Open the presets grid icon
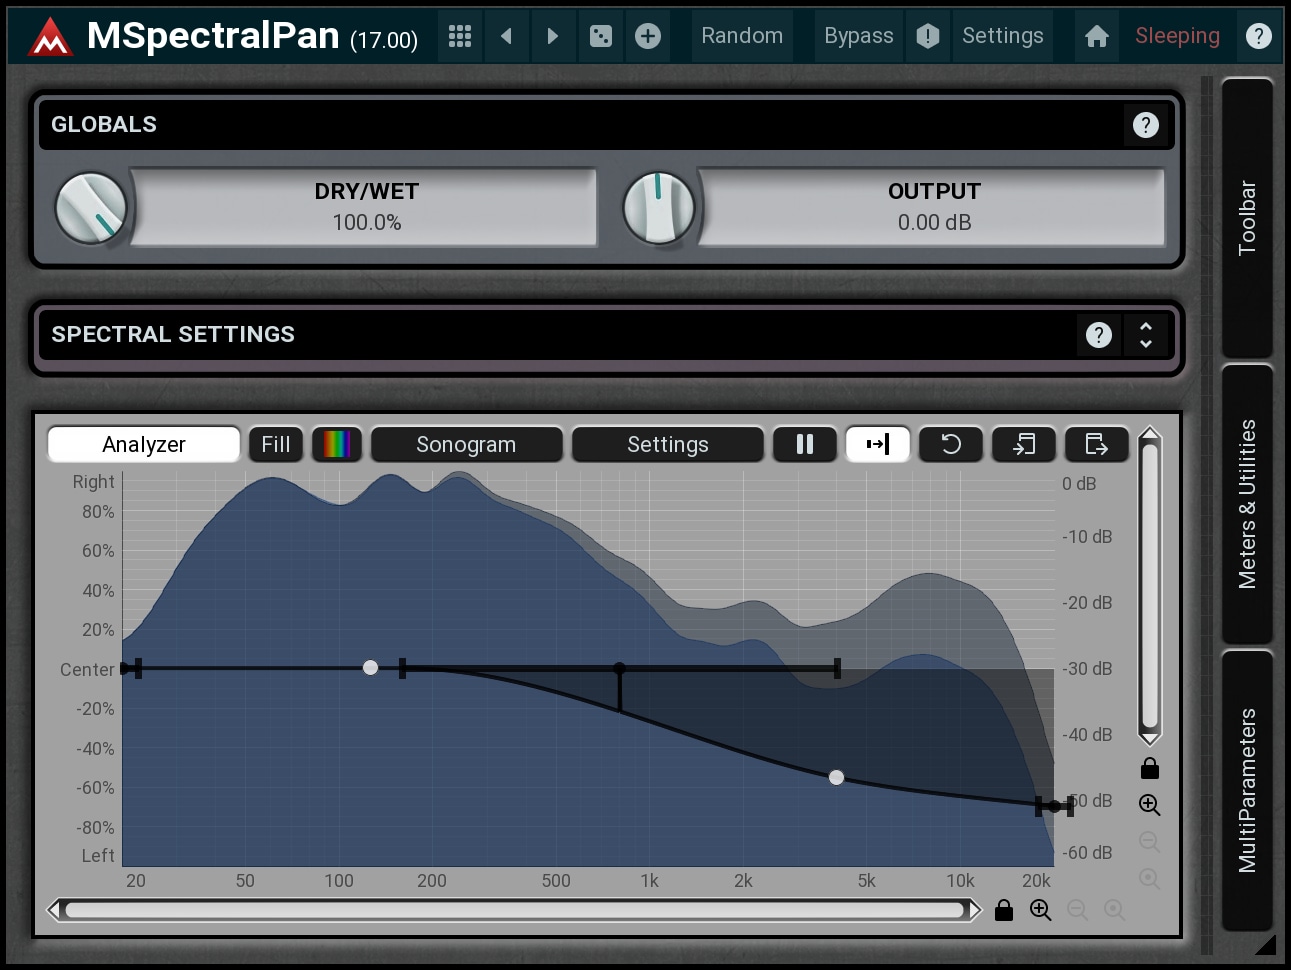The height and width of the screenshot is (970, 1291). click(460, 36)
